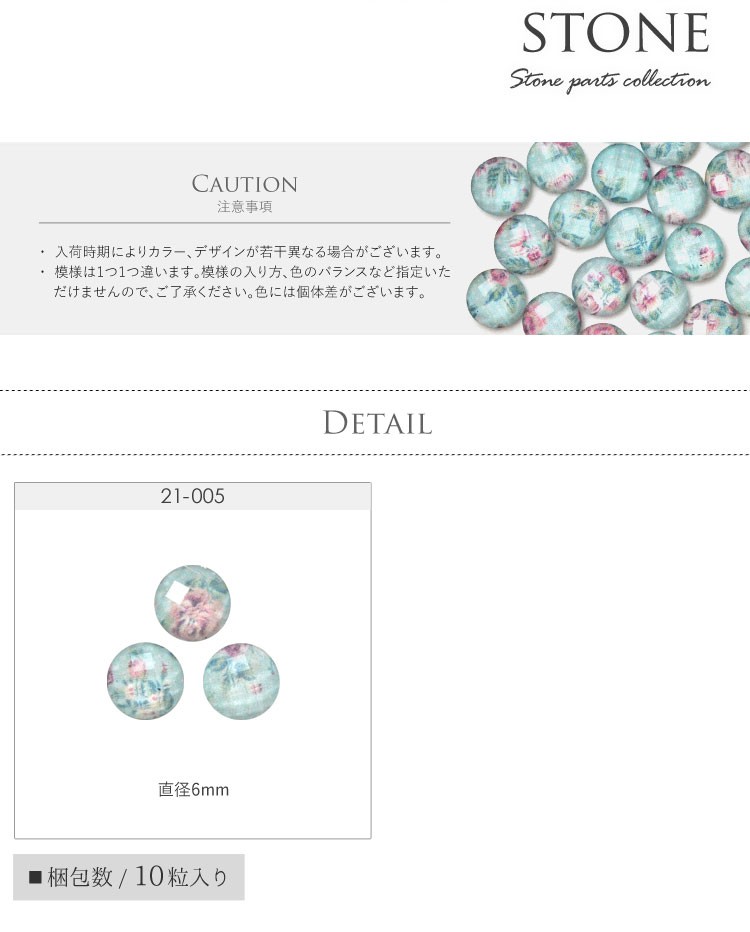The width and height of the screenshot is (750, 932).
Task: Click the black square bullet before 梱包数
Action: pos(36,877)
